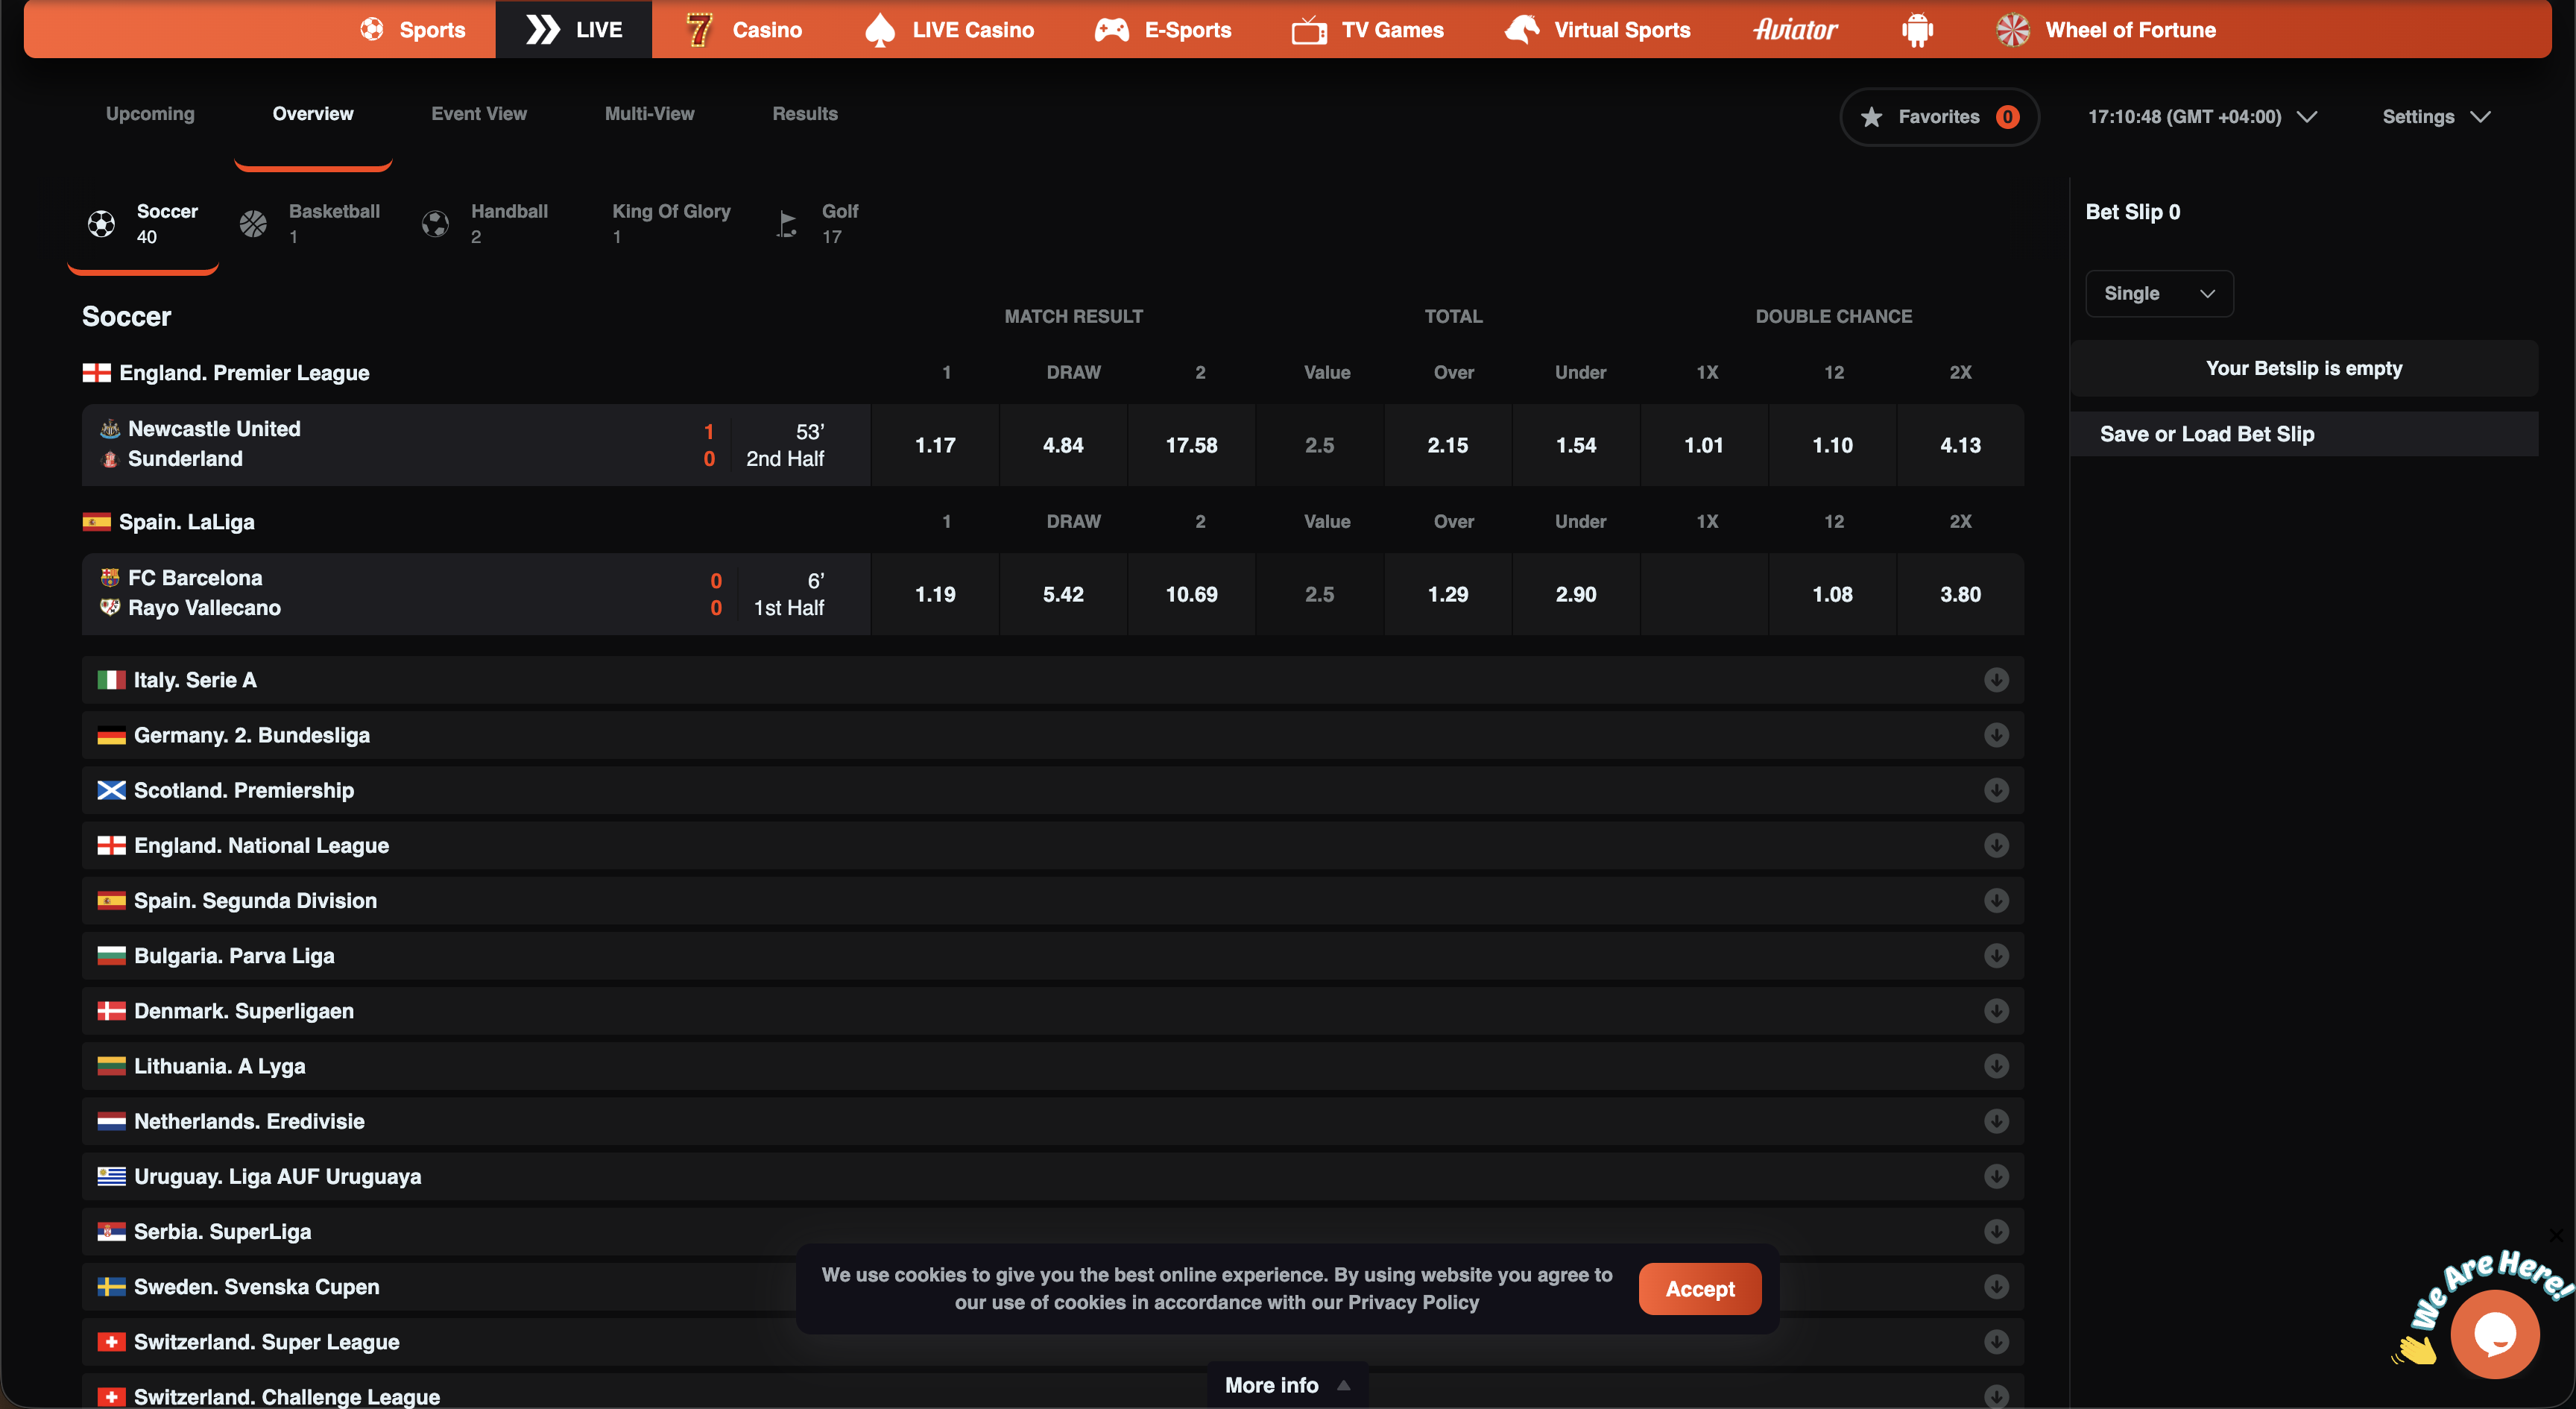This screenshot has width=2576, height=1409.
Task: Click the Casino lucky seven icon
Action: pos(699,30)
